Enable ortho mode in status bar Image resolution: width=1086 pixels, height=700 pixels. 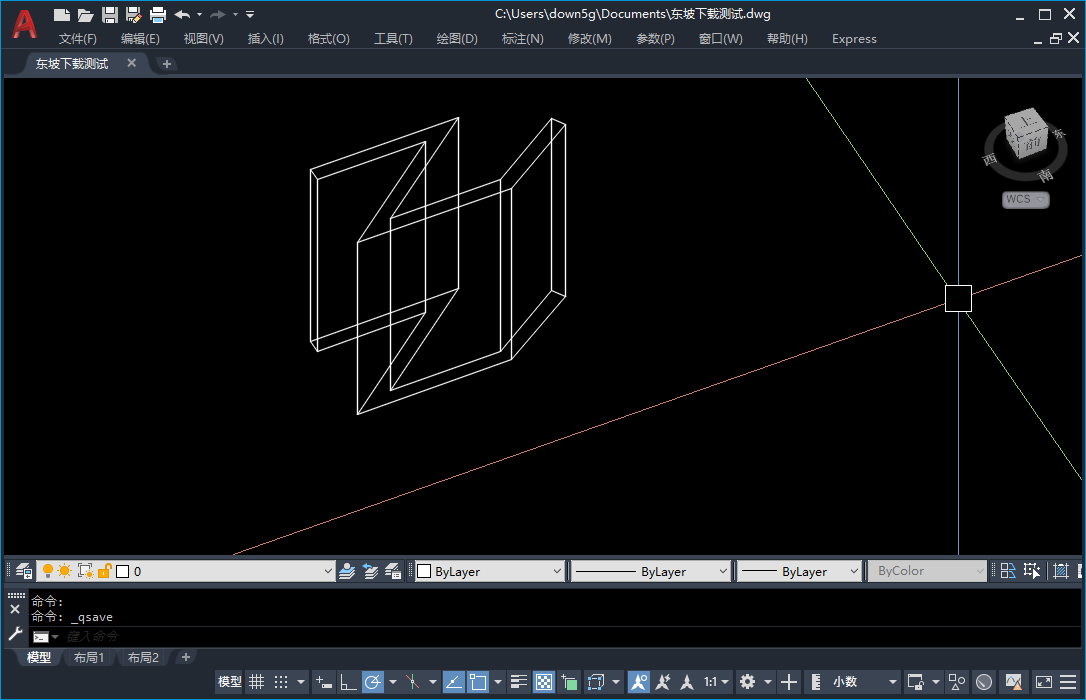[347, 681]
